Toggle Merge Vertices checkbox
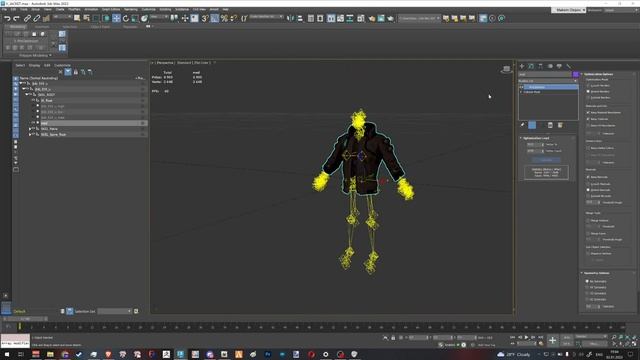The width and height of the screenshot is (640, 360). [588, 220]
